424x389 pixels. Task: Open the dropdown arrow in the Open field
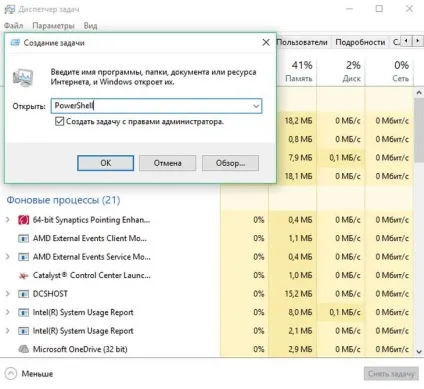(x=256, y=106)
